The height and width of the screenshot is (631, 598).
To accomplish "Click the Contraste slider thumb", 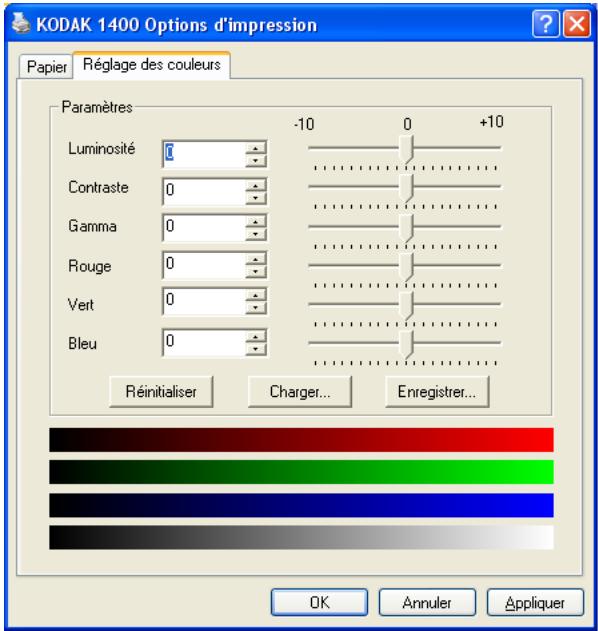I will [x=406, y=188].
